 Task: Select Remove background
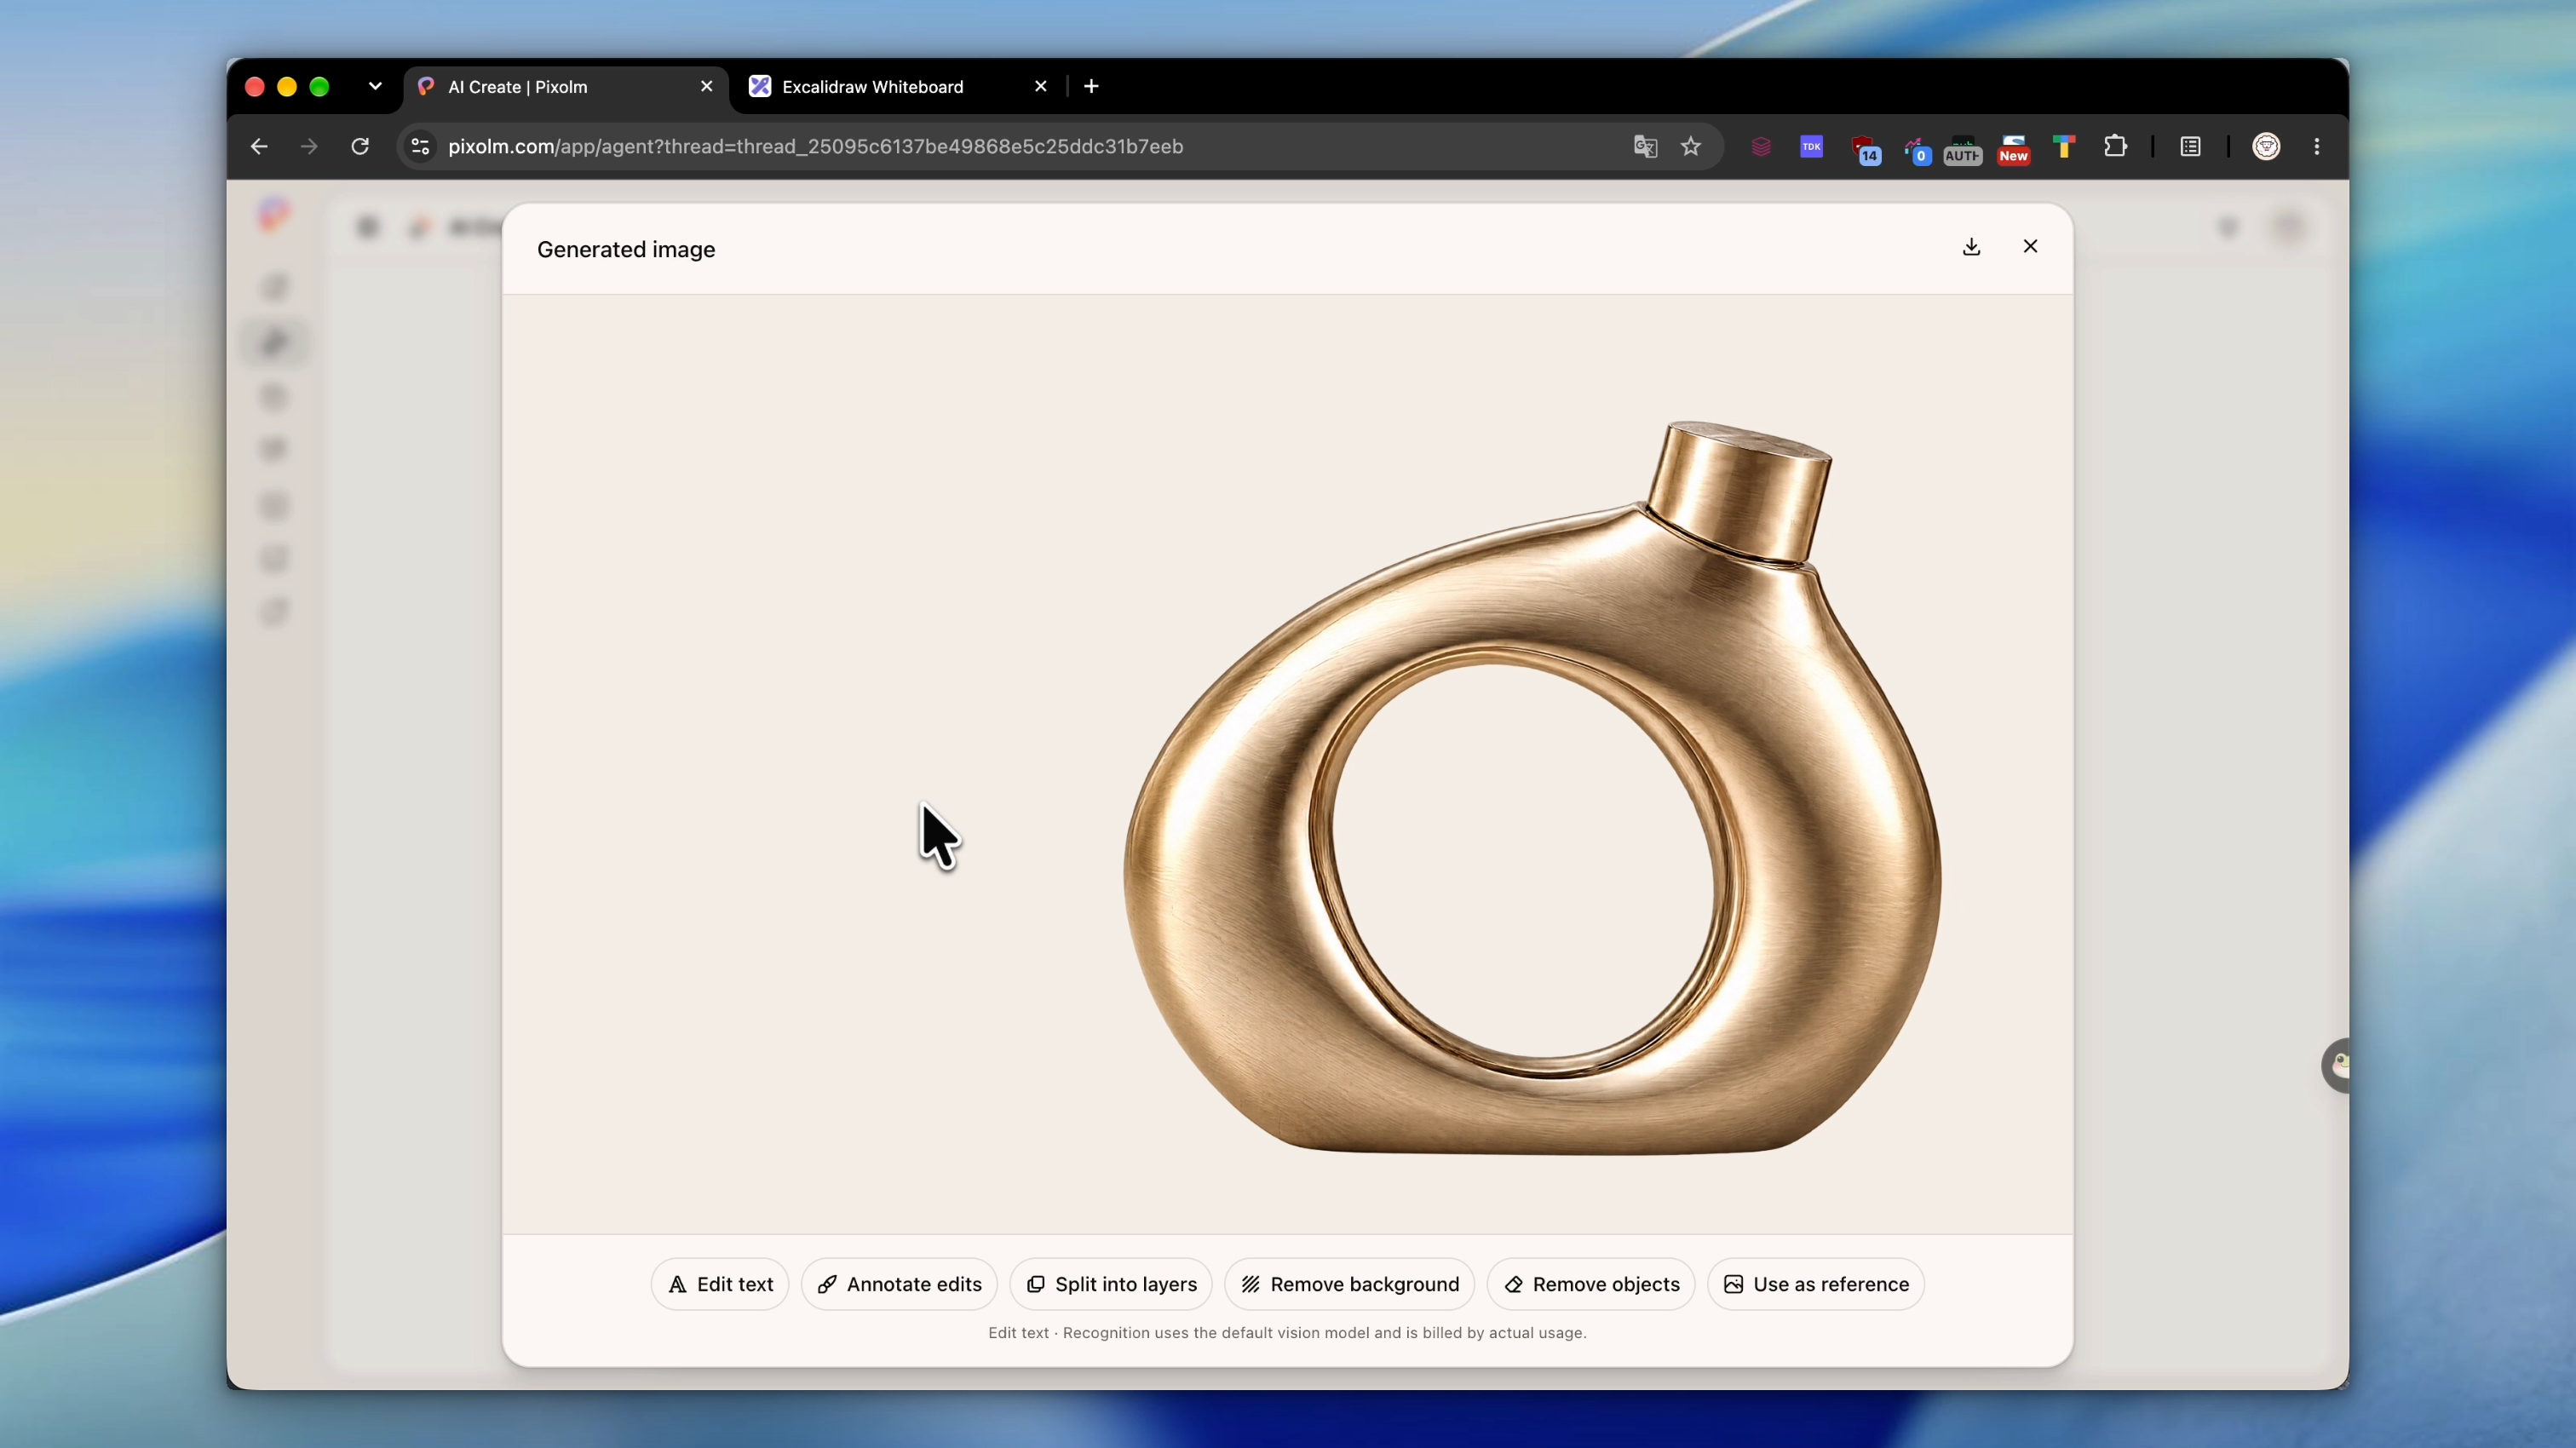point(1350,1284)
